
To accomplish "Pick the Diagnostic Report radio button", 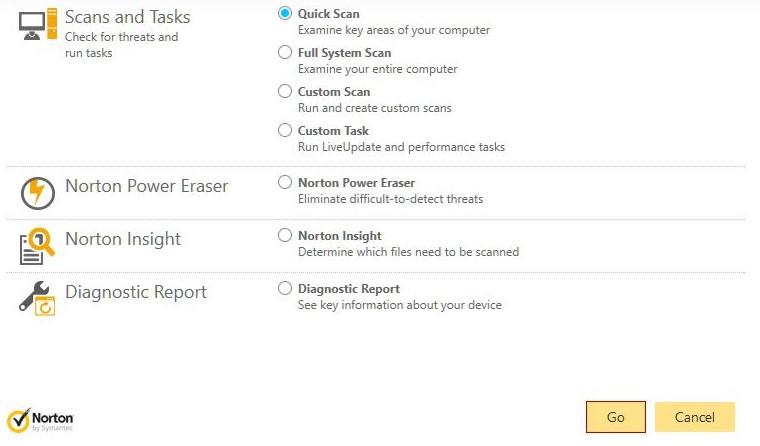I will coord(285,289).
